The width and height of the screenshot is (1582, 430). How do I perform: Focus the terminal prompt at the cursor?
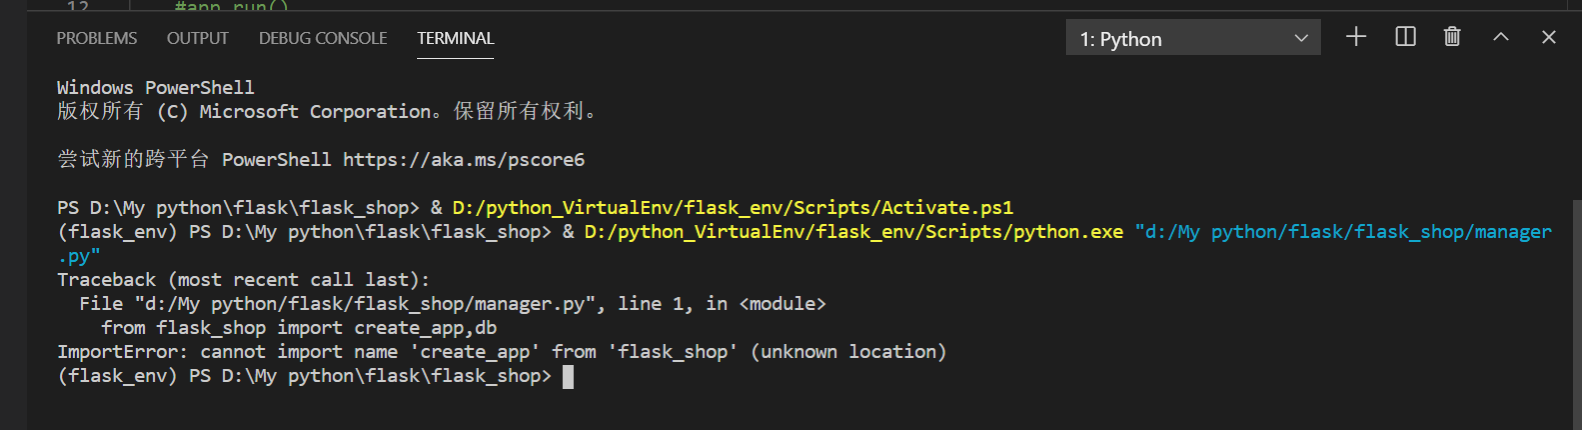click(x=568, y=376)
